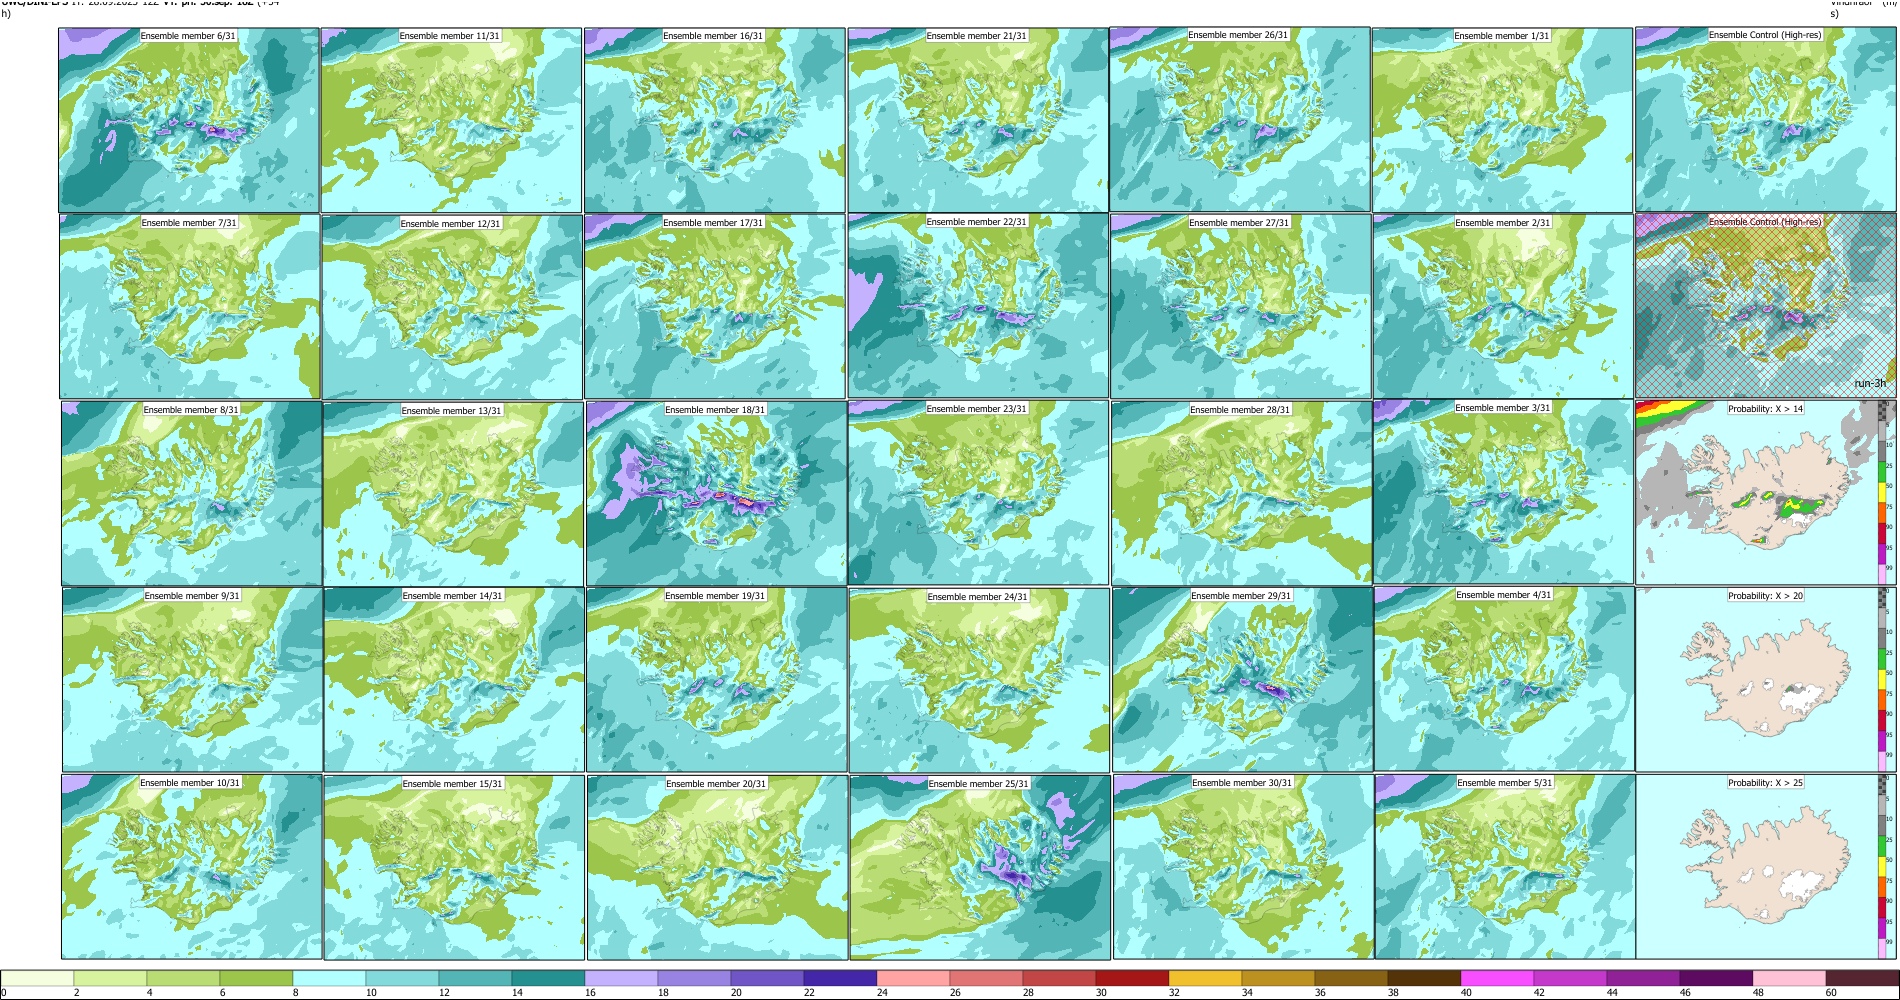The image size is (1900, 1000).
Task: Pick the dark brown legend swatch between 38 and 40
Action: coord(1424,979)
